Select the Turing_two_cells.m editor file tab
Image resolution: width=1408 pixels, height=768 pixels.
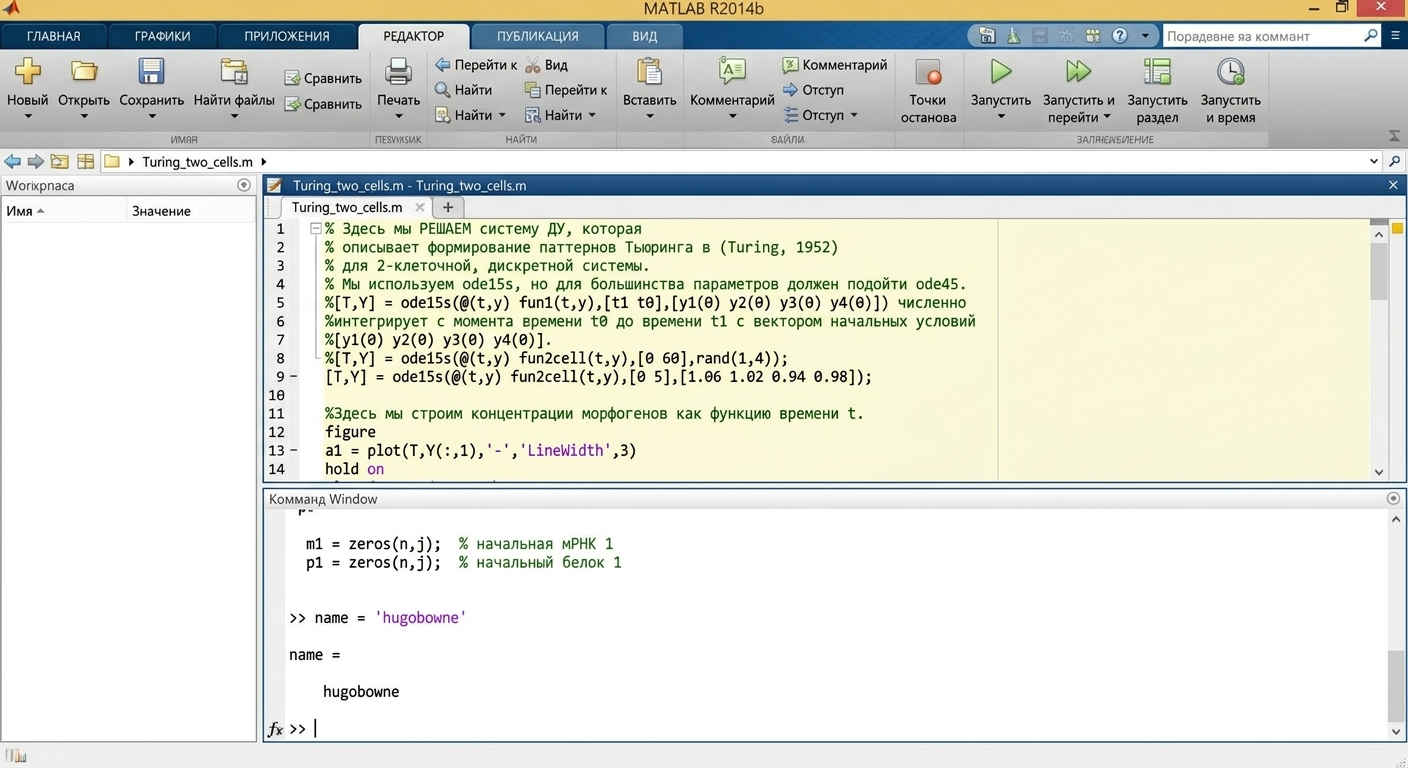tap(347, 208)
